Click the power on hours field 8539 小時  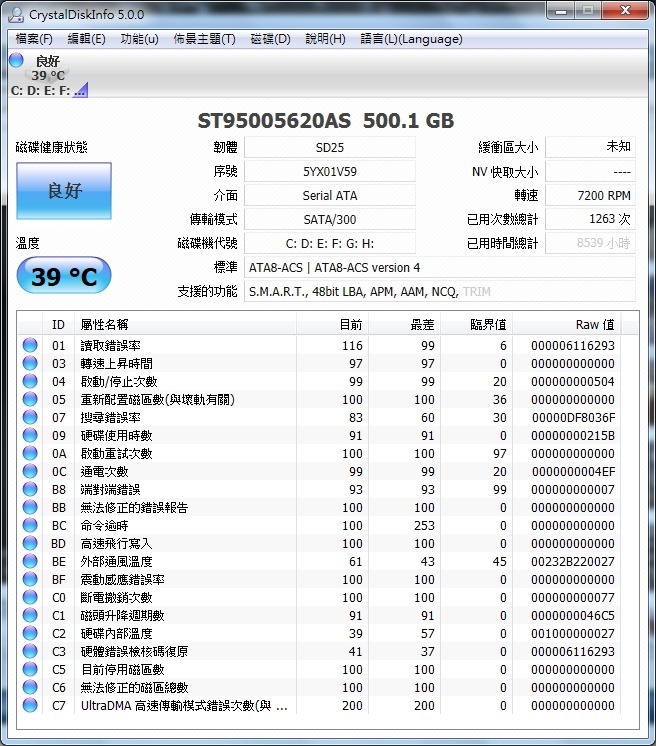590,243
